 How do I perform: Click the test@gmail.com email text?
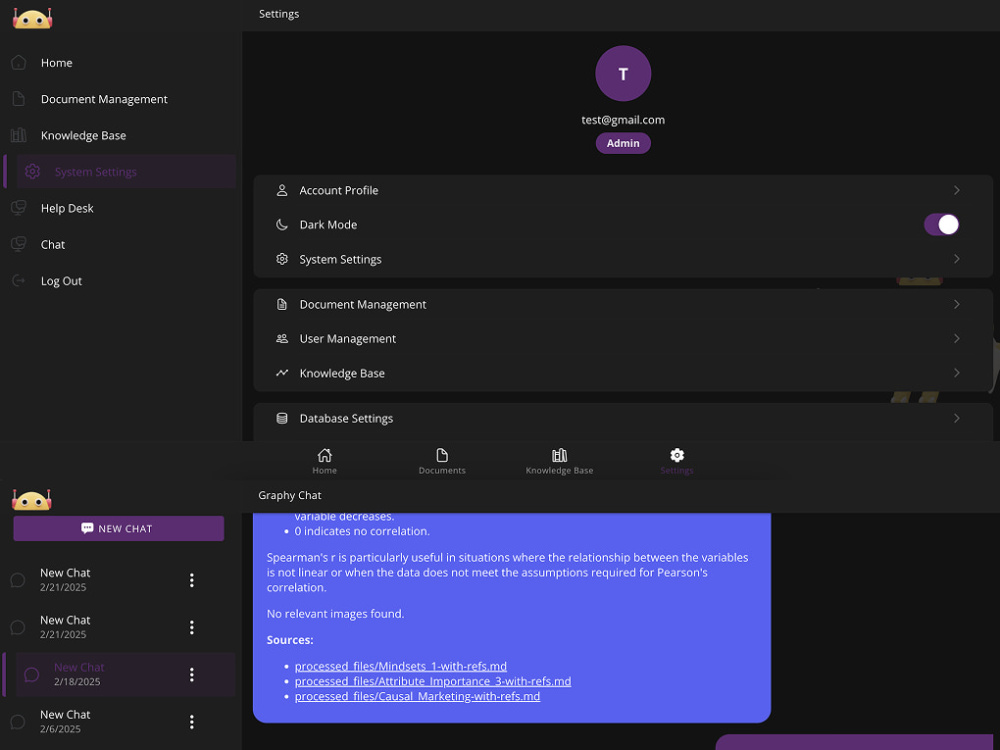coord(623,120)
